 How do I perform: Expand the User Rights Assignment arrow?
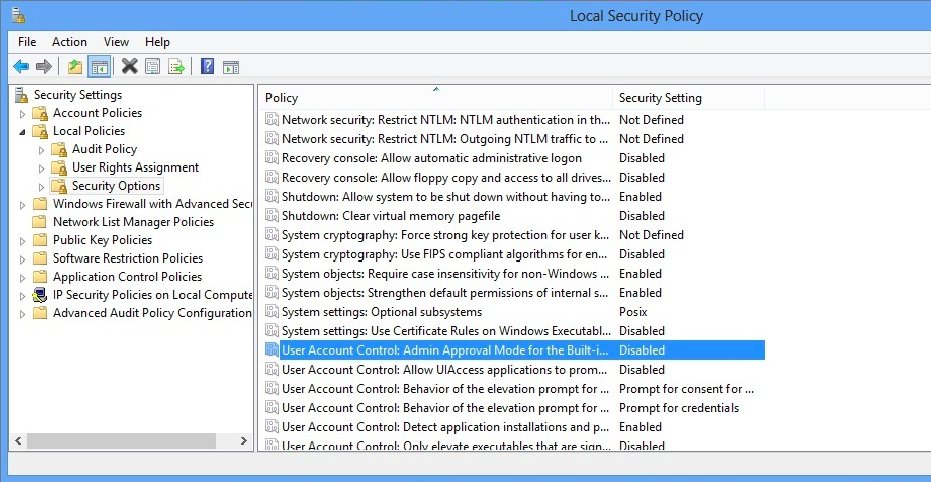pos(42,168)
